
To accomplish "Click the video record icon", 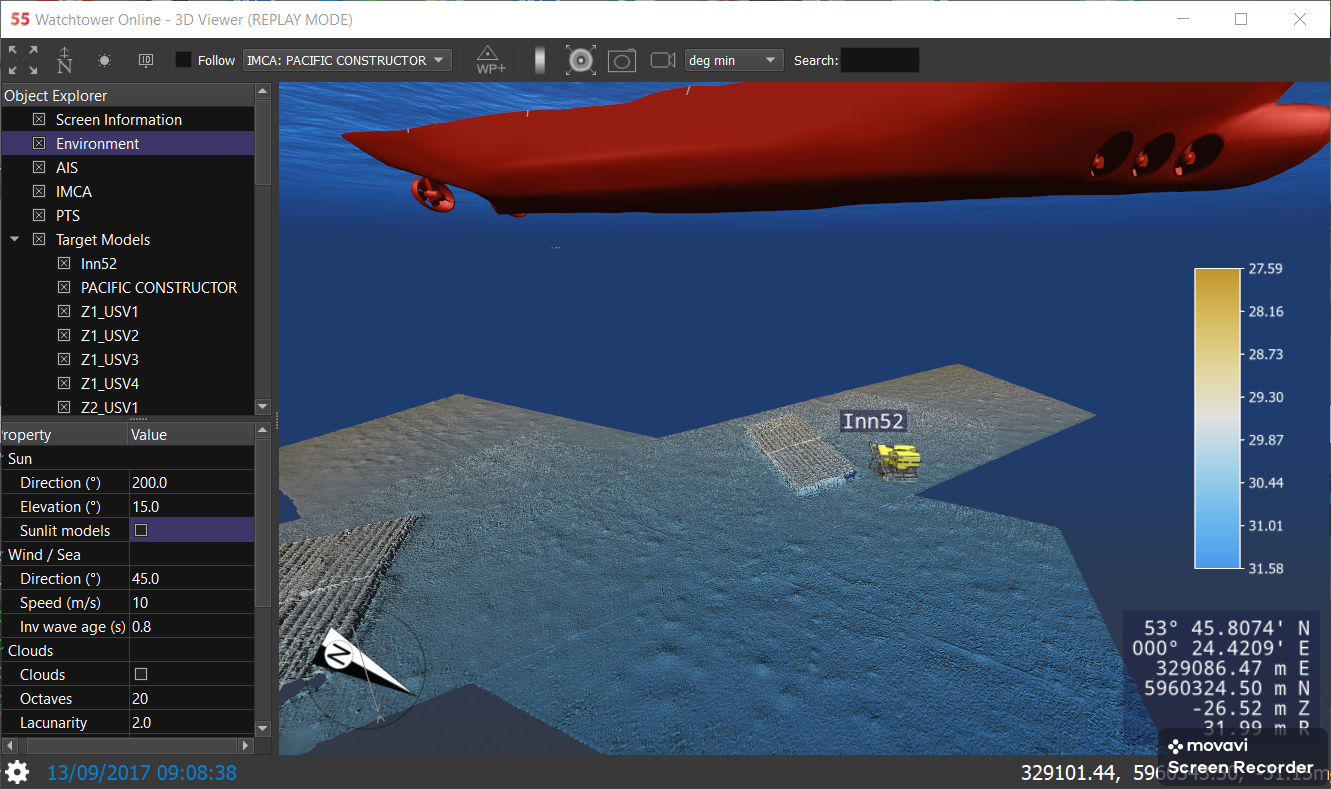I will coord(663,60).
